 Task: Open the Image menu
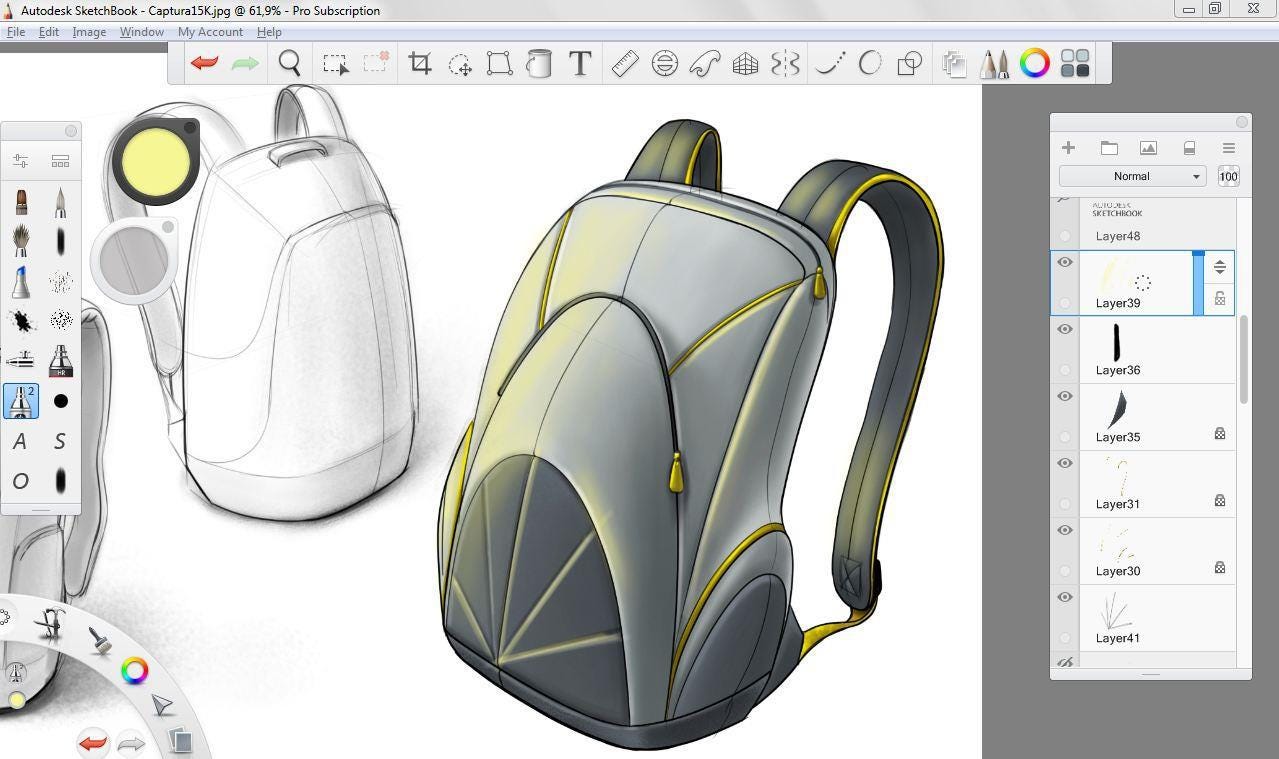89,32
